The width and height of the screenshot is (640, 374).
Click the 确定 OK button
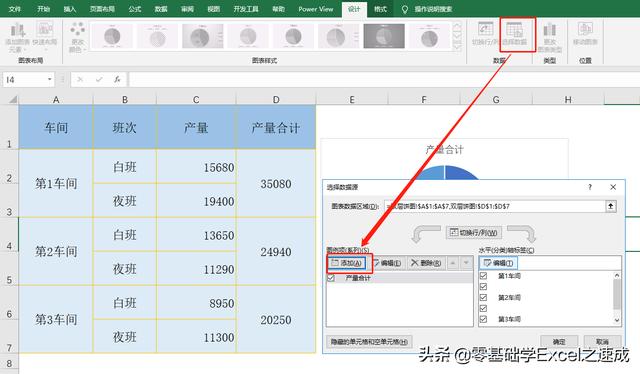pos(559,341)
